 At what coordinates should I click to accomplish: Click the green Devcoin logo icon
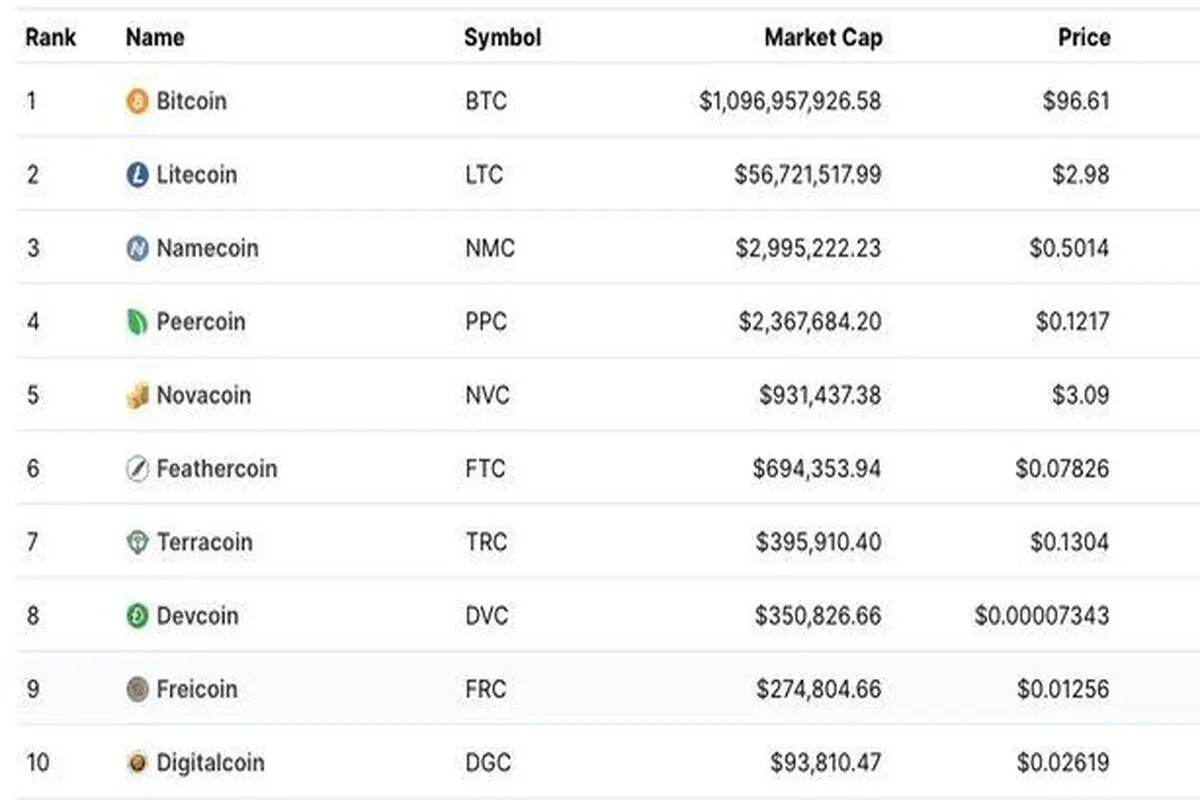coord(137,616)
